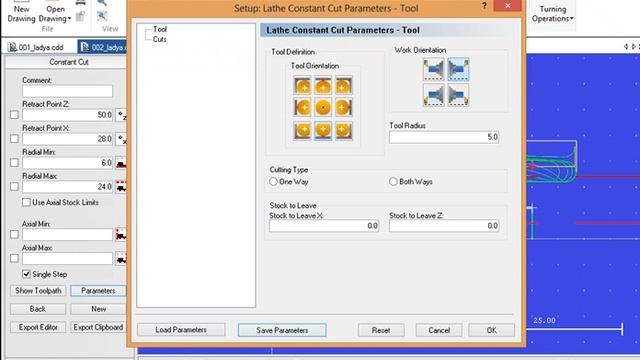Select middle-left tool orientation icon
This screenshot has width=640, height=360.
[302, 108]
